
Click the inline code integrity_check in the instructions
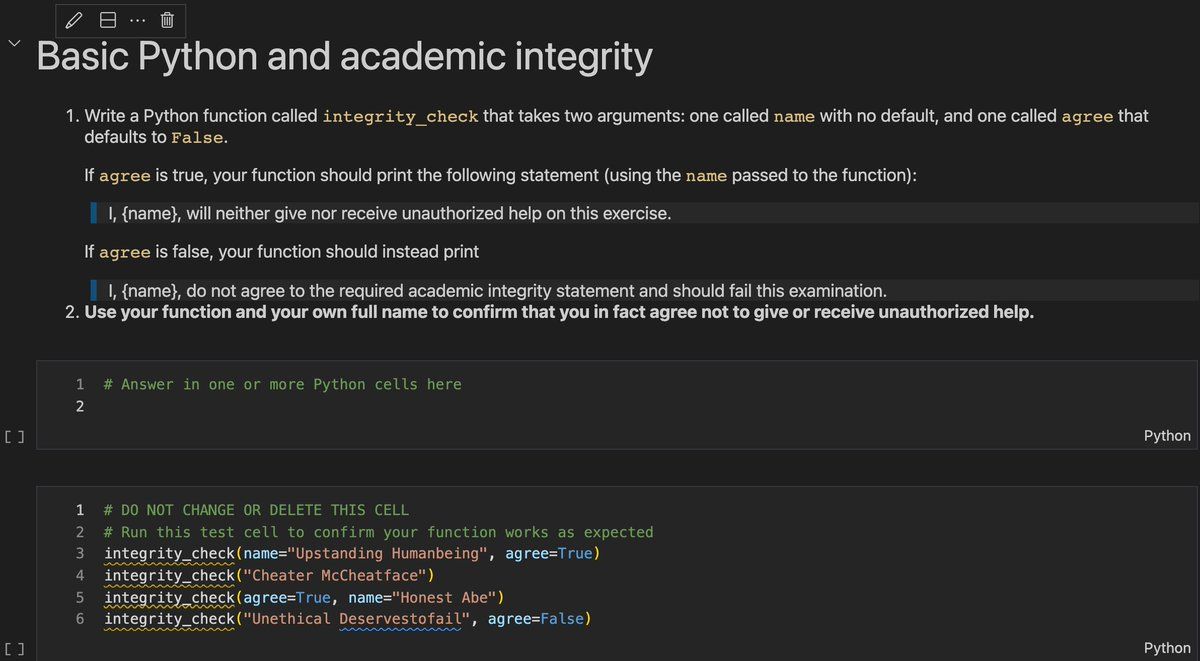click(401, 116)
